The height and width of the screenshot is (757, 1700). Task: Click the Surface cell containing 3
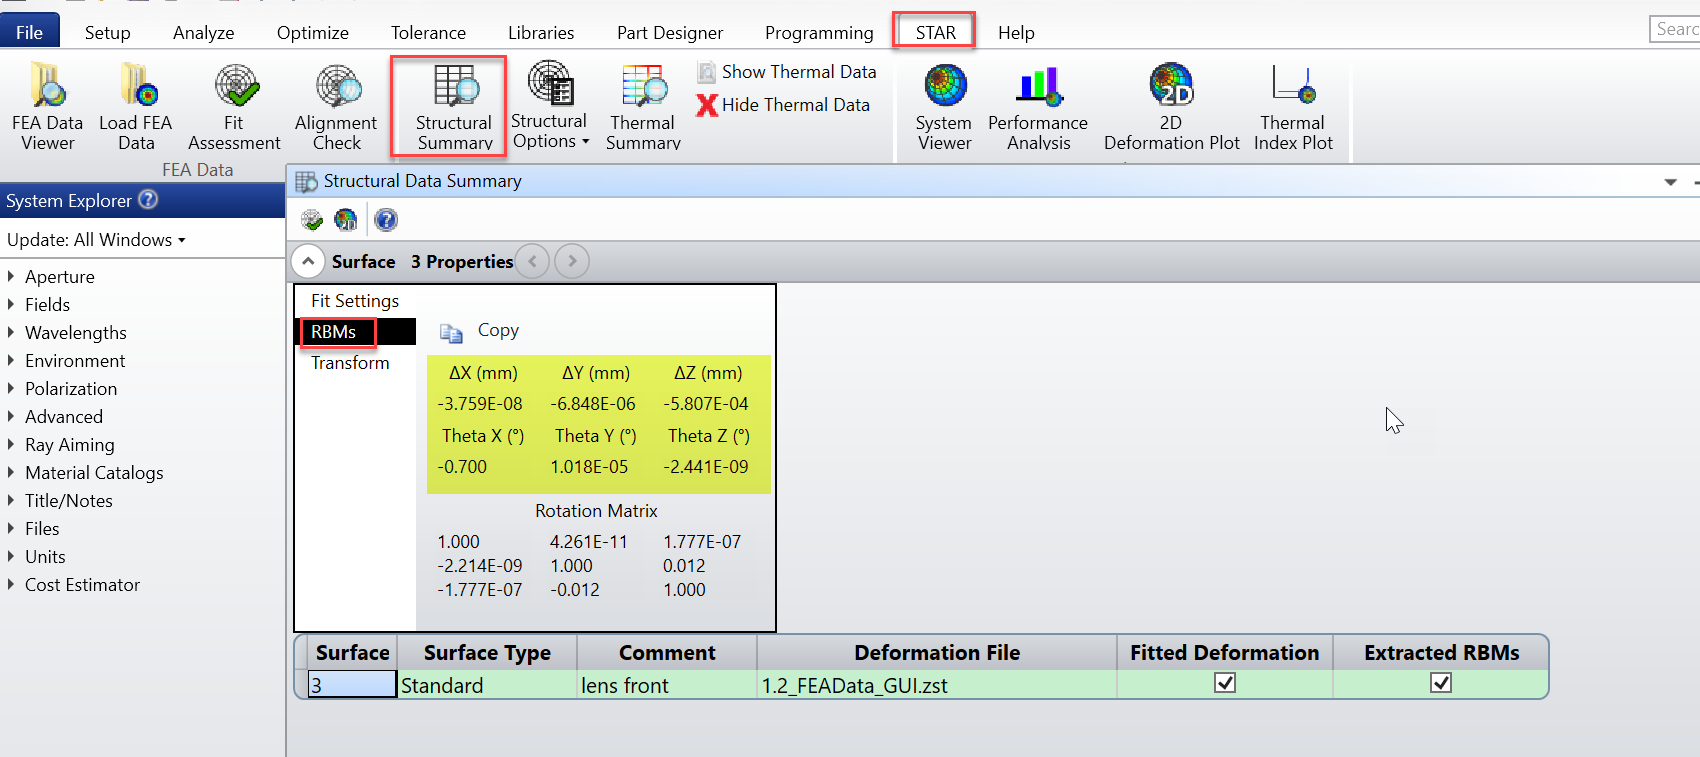(x=352, y=685)
